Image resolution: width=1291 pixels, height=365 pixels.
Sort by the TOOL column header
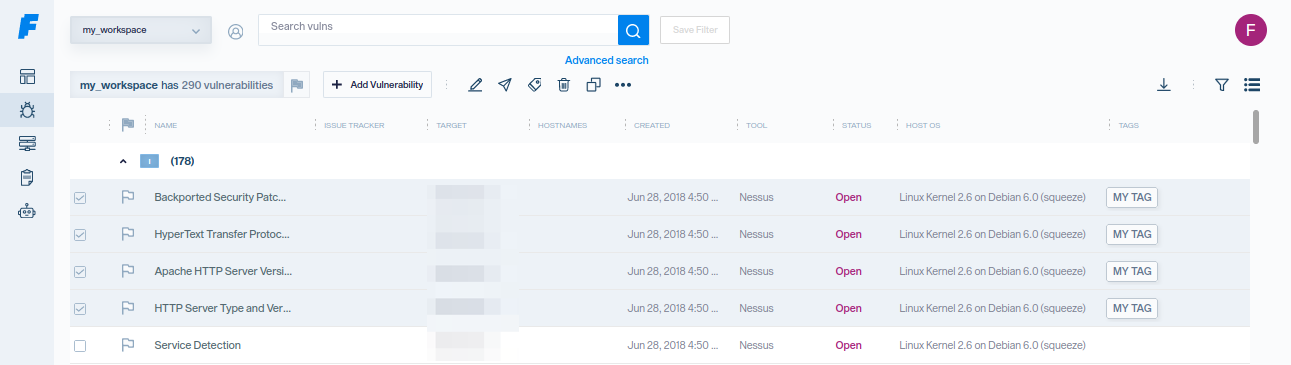pos(756,125)
